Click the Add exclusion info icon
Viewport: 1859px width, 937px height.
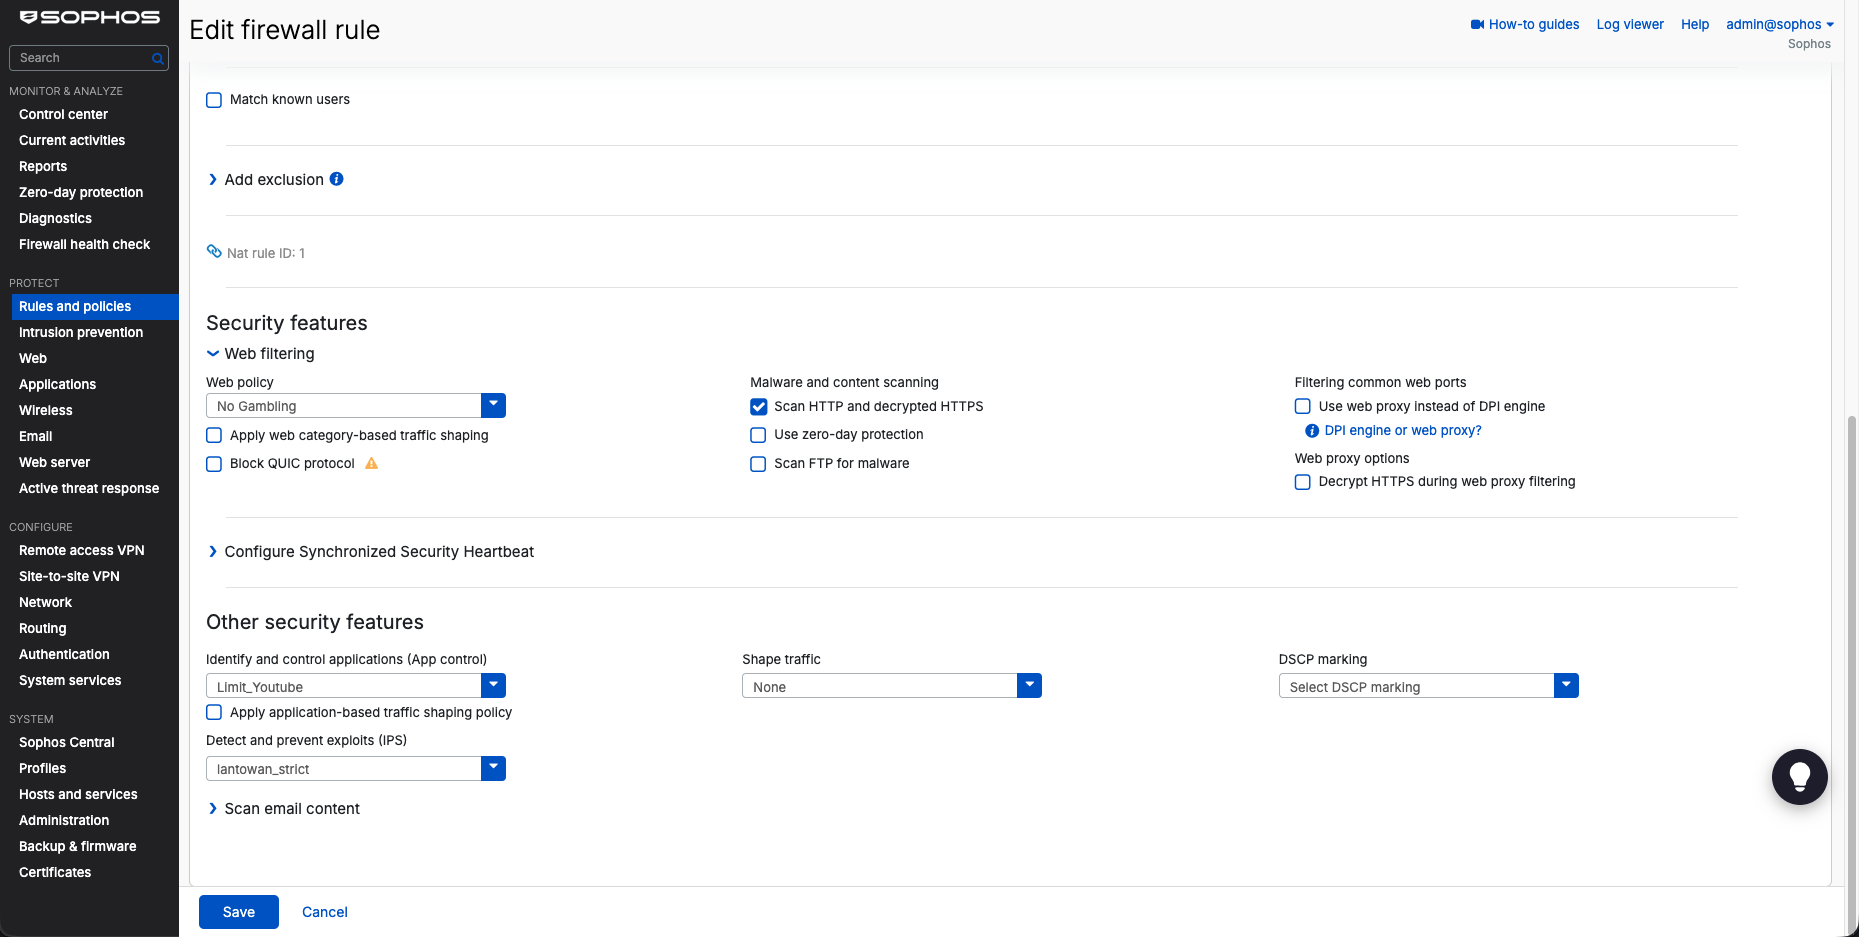pyautogui.click(x=337, y=179)
